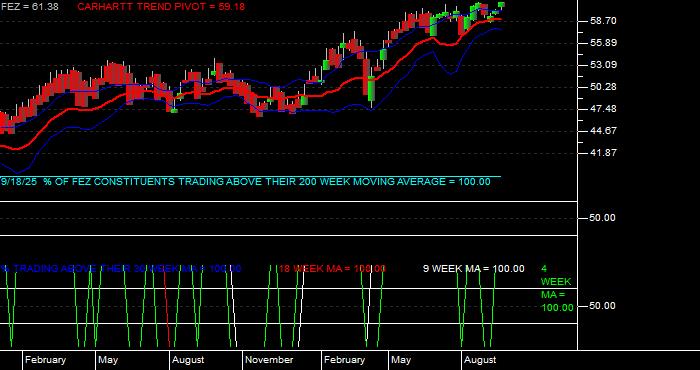This screenshot has height=370, width=700.
Task: Click the 58.70 price axis label
Action: click(x=603, y=21)
